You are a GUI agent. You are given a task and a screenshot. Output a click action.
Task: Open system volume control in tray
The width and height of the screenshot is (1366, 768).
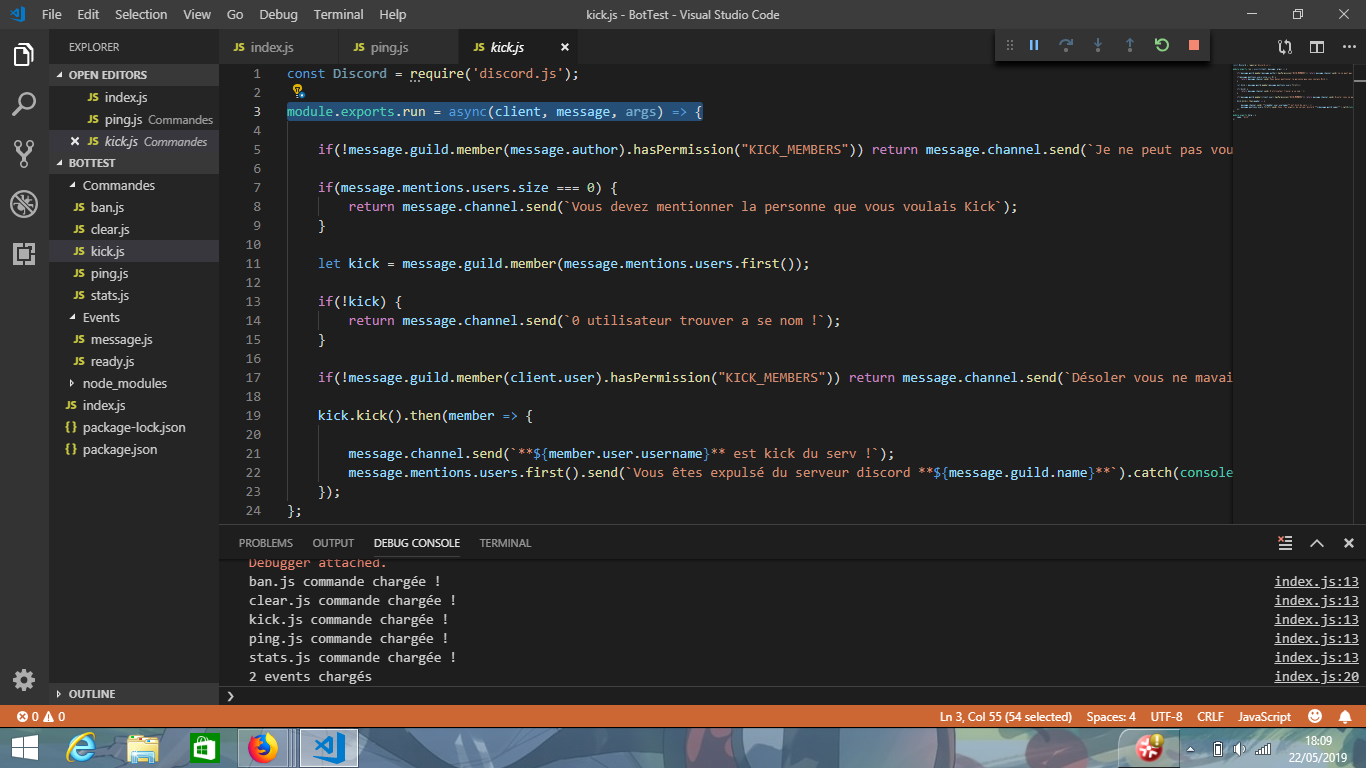pyautogui.click(x=1240, y=748)
